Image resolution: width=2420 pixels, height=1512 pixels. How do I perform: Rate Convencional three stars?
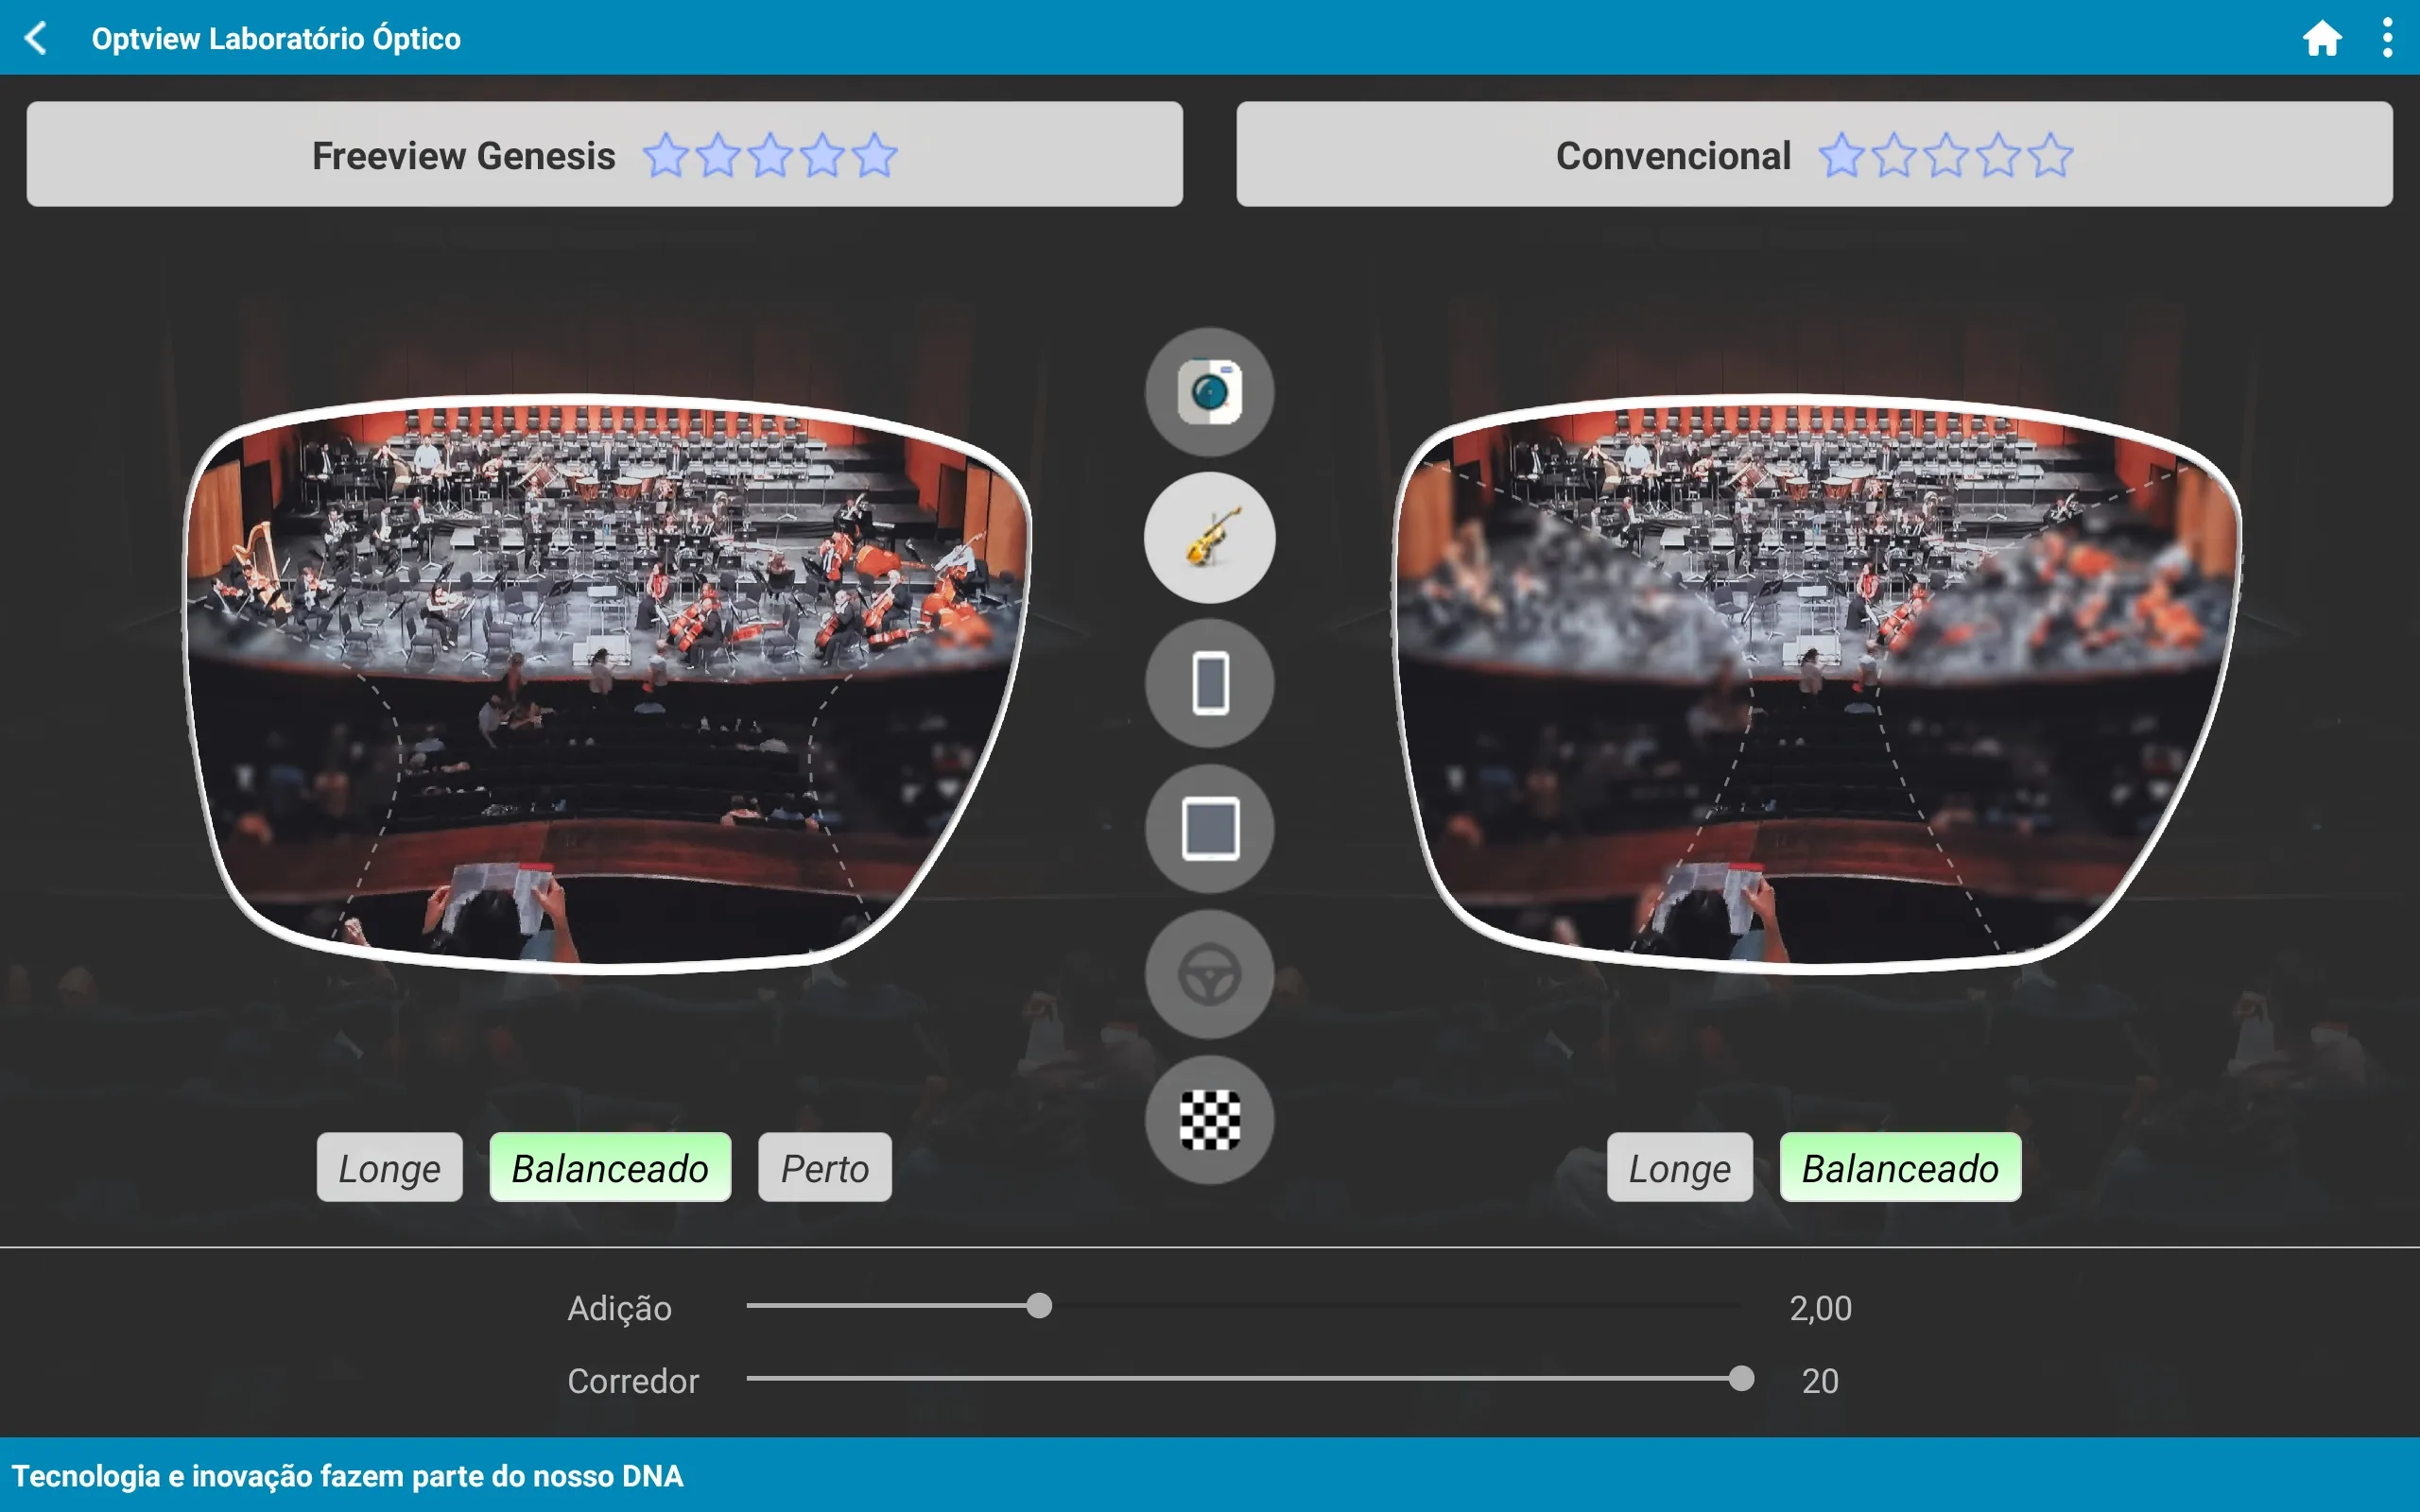[x=1946, y=155]
